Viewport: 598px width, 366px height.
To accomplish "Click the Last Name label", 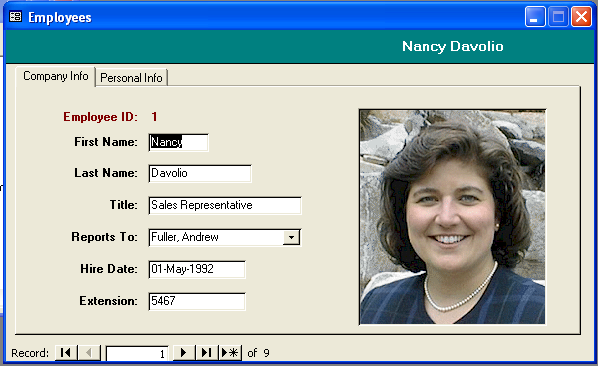I will pyautogui.click(x=106, y=173).
